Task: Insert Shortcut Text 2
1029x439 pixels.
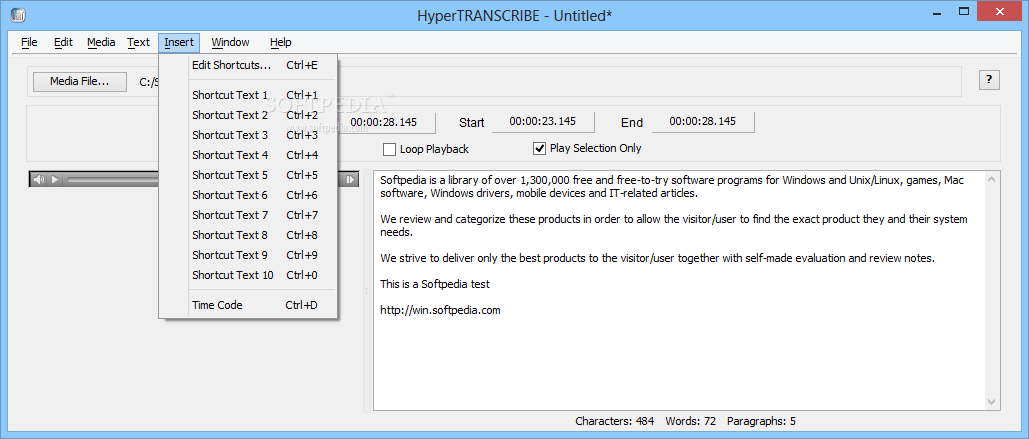Action: pos(248,115)
